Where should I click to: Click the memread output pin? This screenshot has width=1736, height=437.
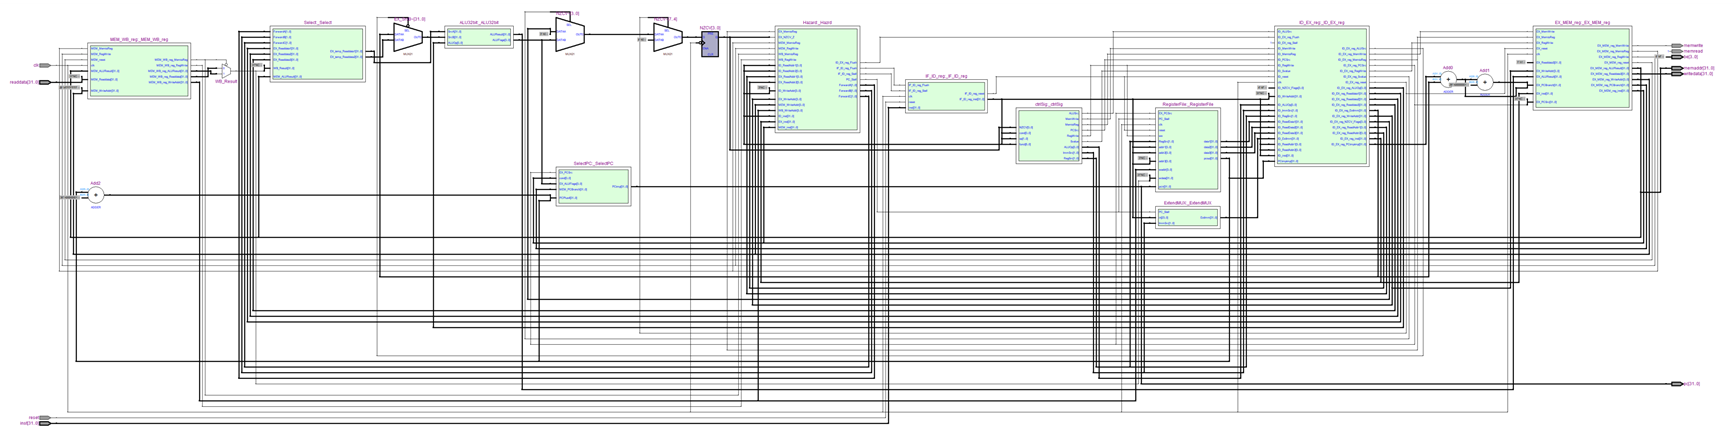1677,51
